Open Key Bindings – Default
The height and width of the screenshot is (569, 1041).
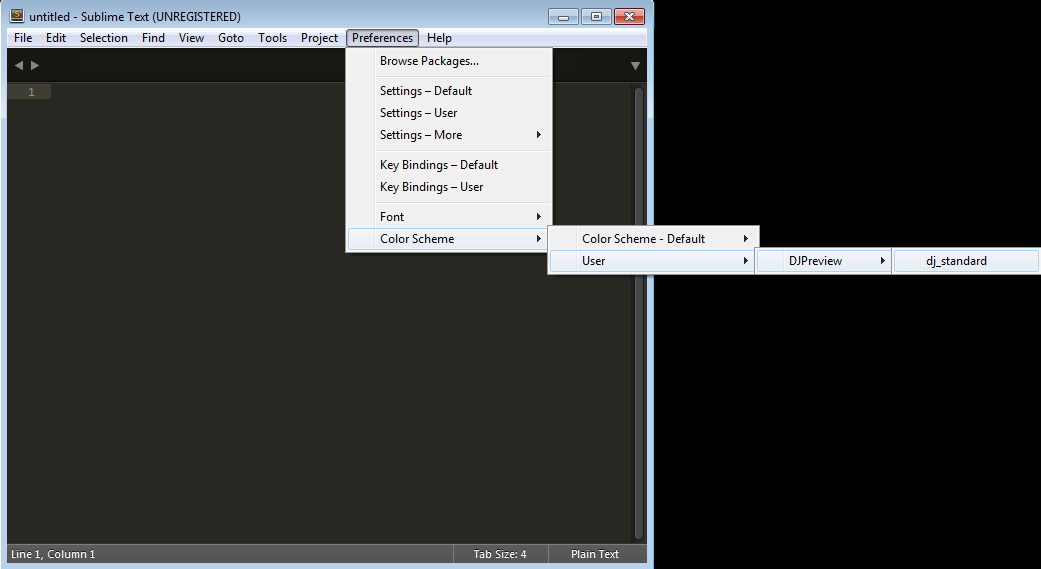click(x=438, y=165)
